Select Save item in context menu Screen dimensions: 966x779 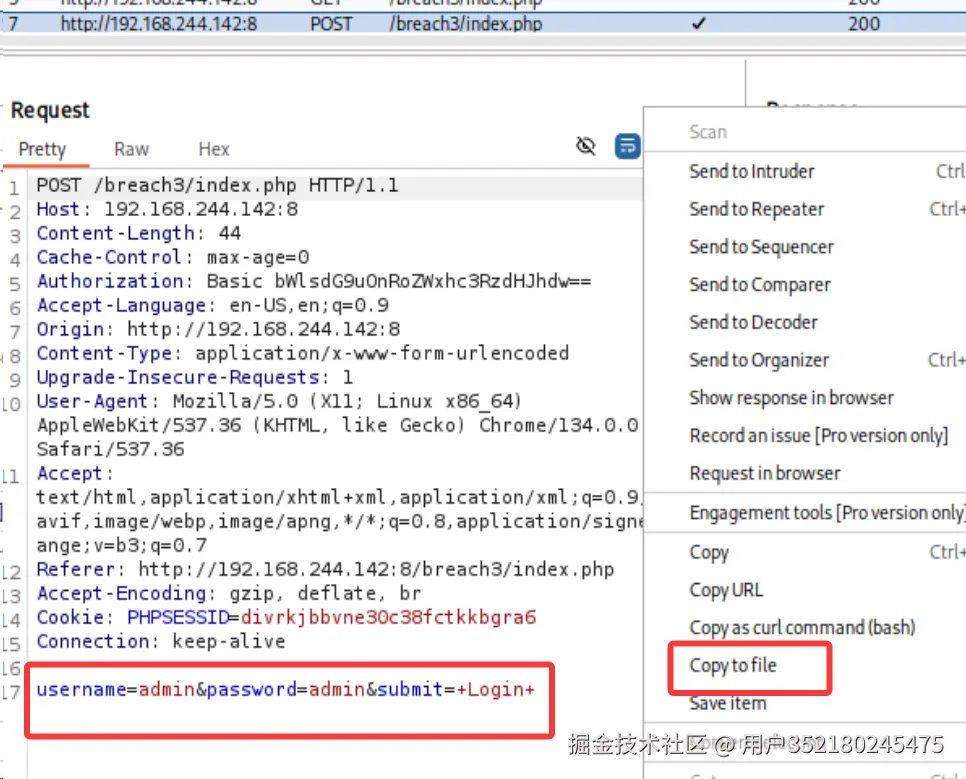pyautogui.click(x=728, y=703)
